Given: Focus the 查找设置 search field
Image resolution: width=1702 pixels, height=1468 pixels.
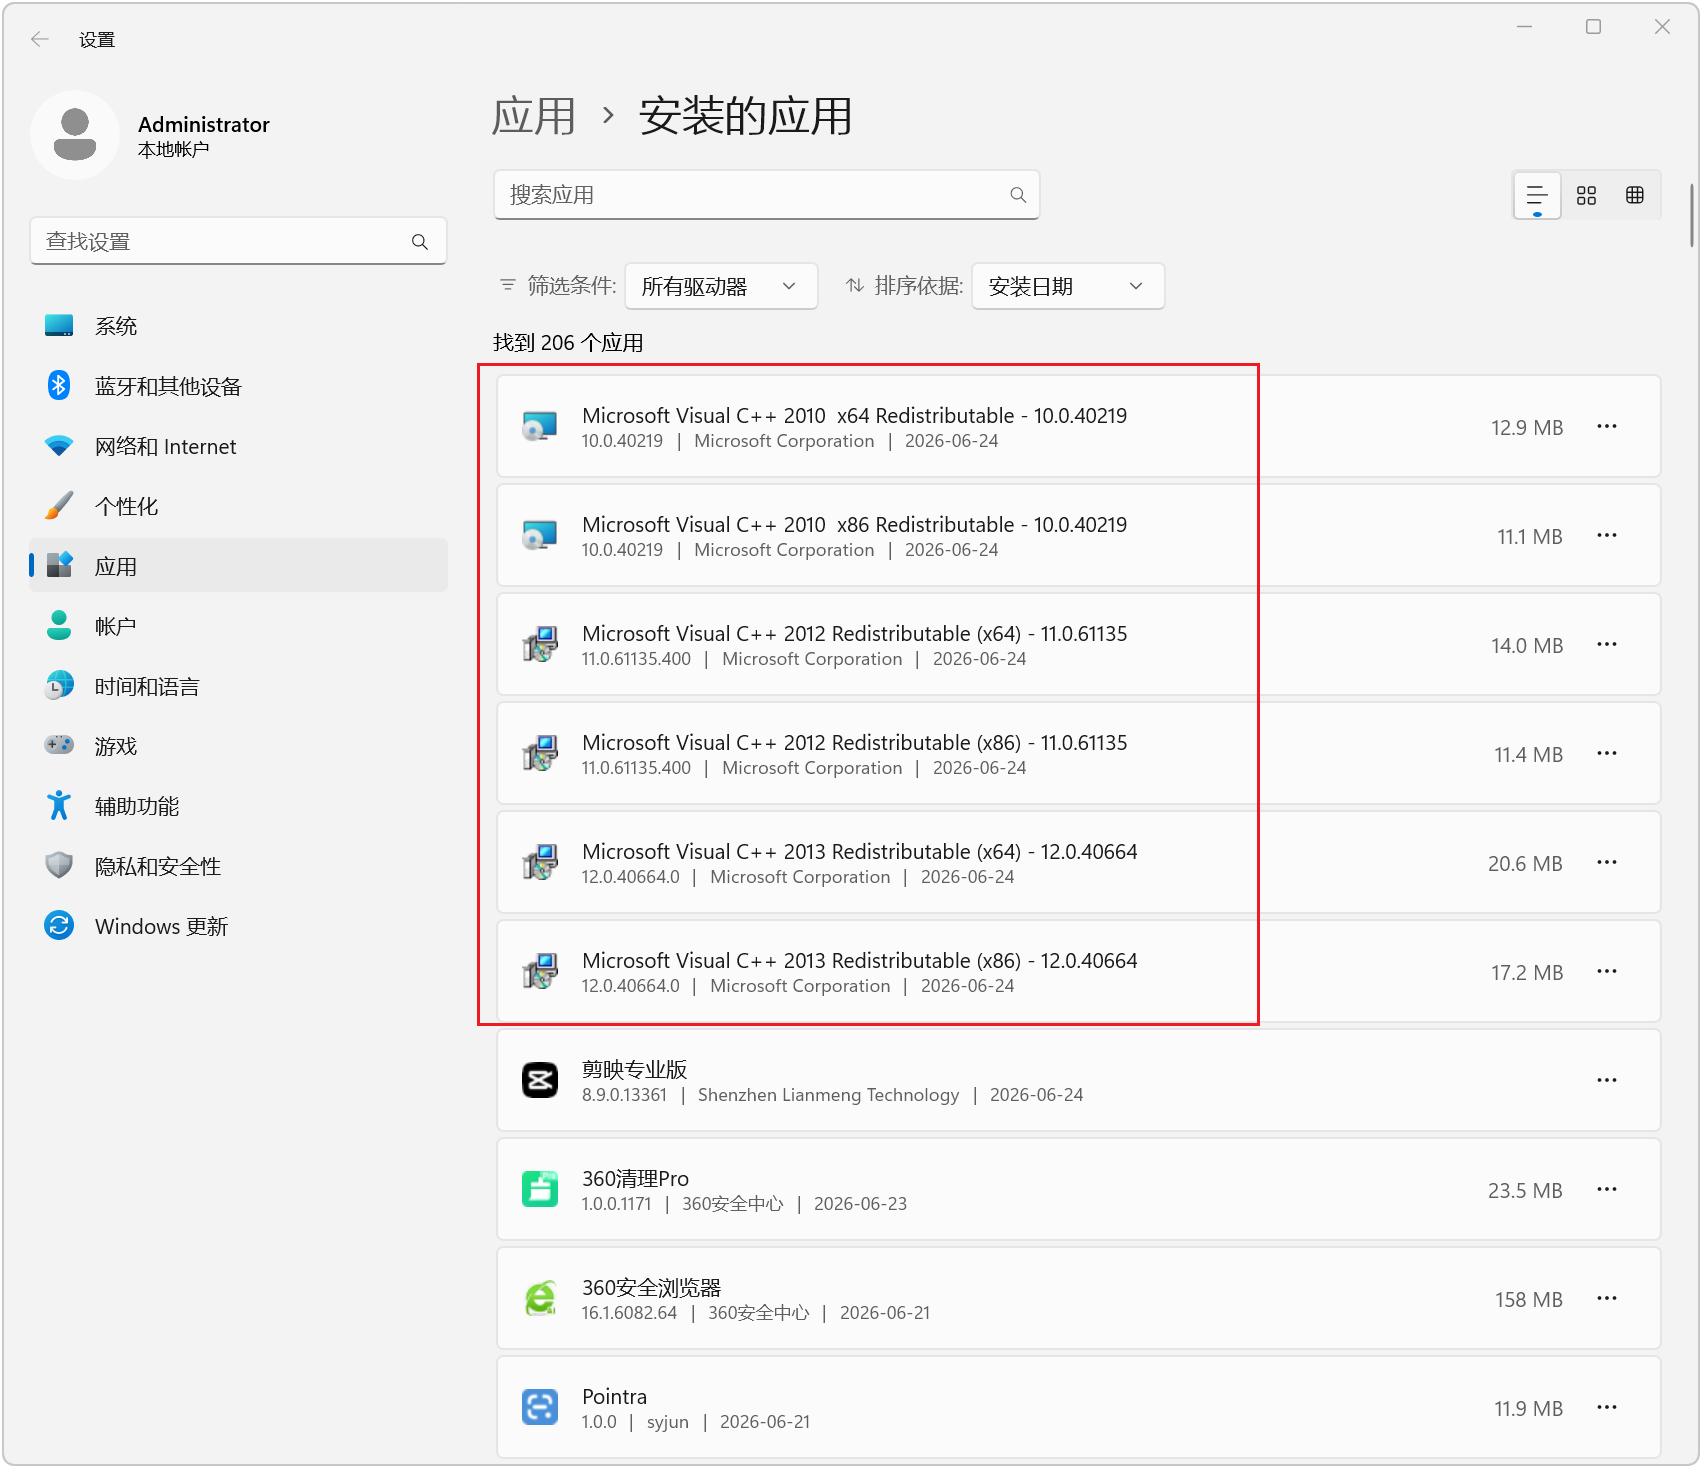Looking at the screenshot, I should pyautogui.click(x=238, y=242).
